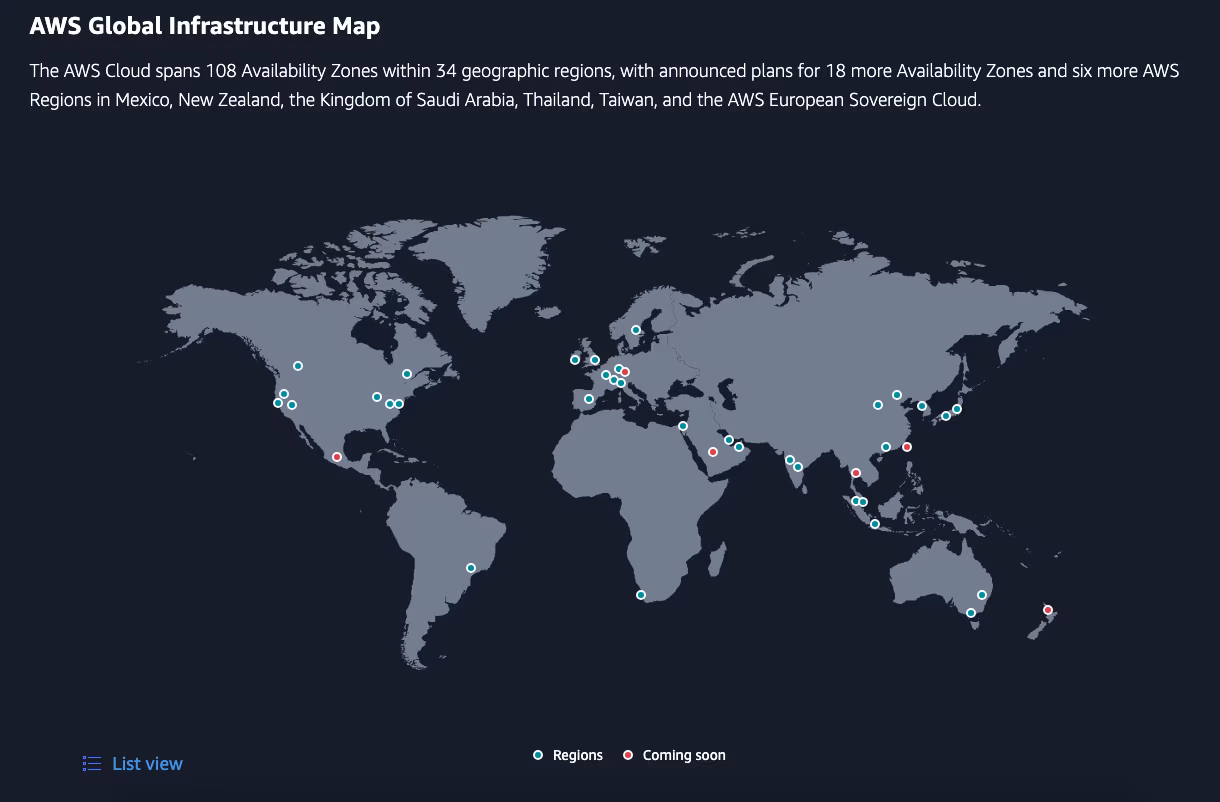This screenshot has height=802, width=1220.
Task: Select the Cape Town marker in South Africa
Action: [x=641, y=595]
